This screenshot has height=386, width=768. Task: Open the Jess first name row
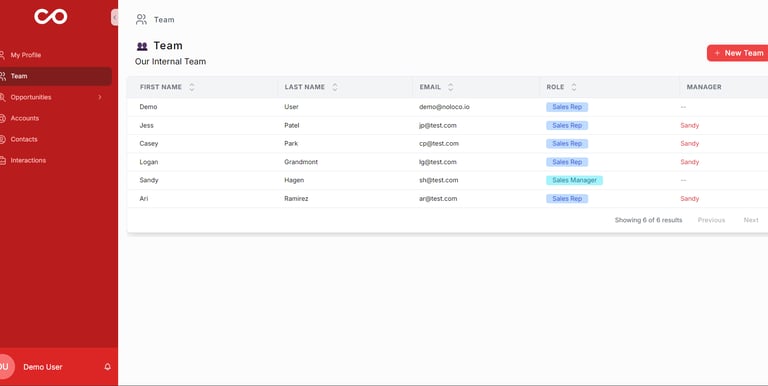[x=146, y=125]
